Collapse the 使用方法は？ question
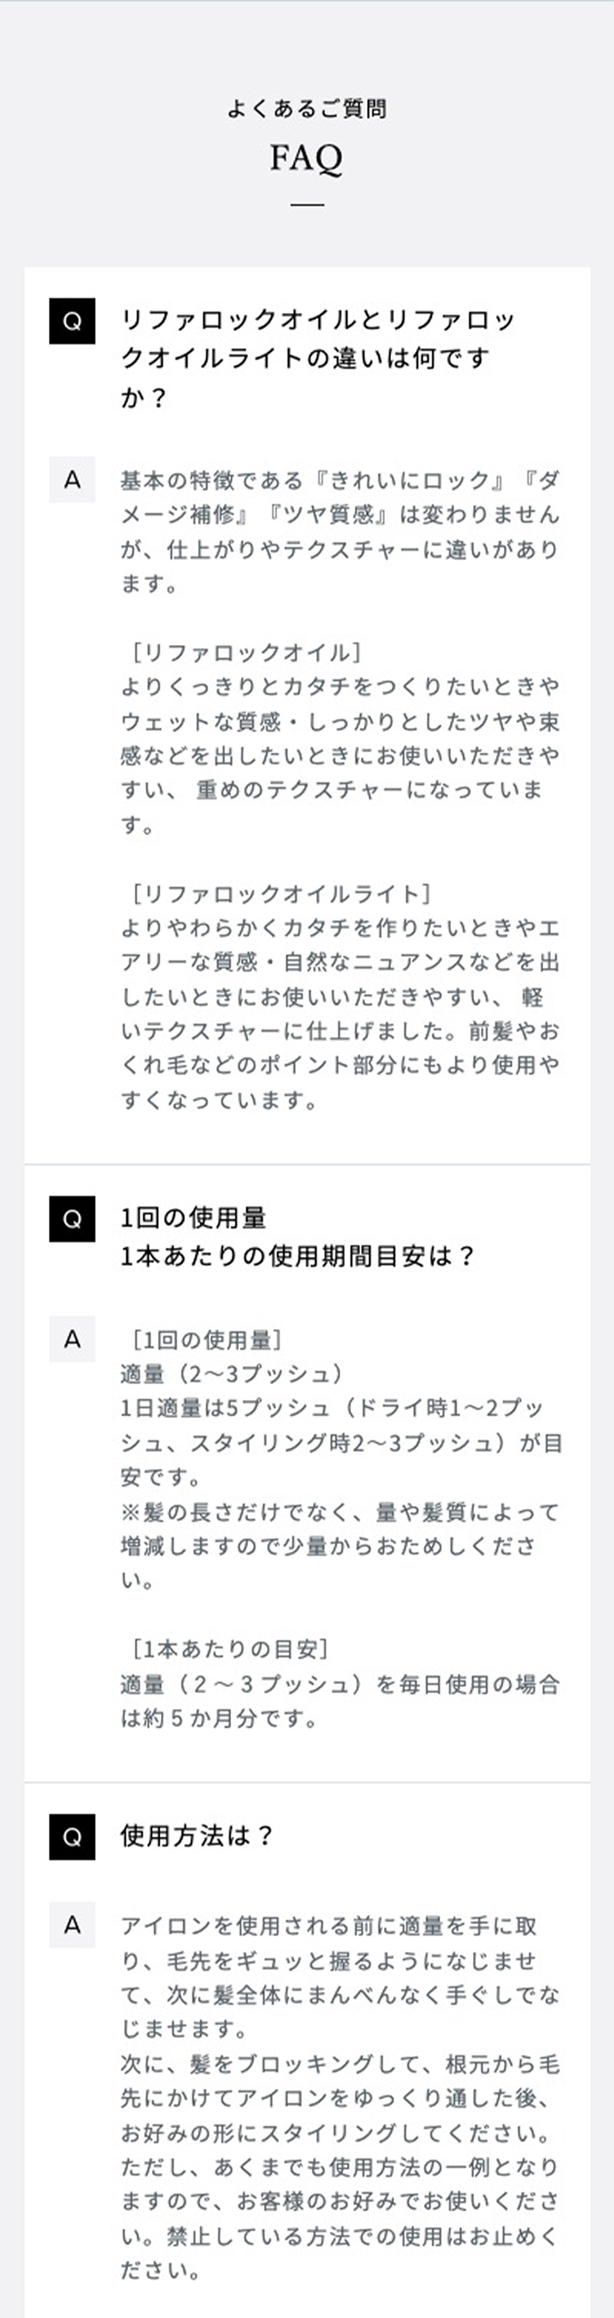 (x=197, y=1836)
